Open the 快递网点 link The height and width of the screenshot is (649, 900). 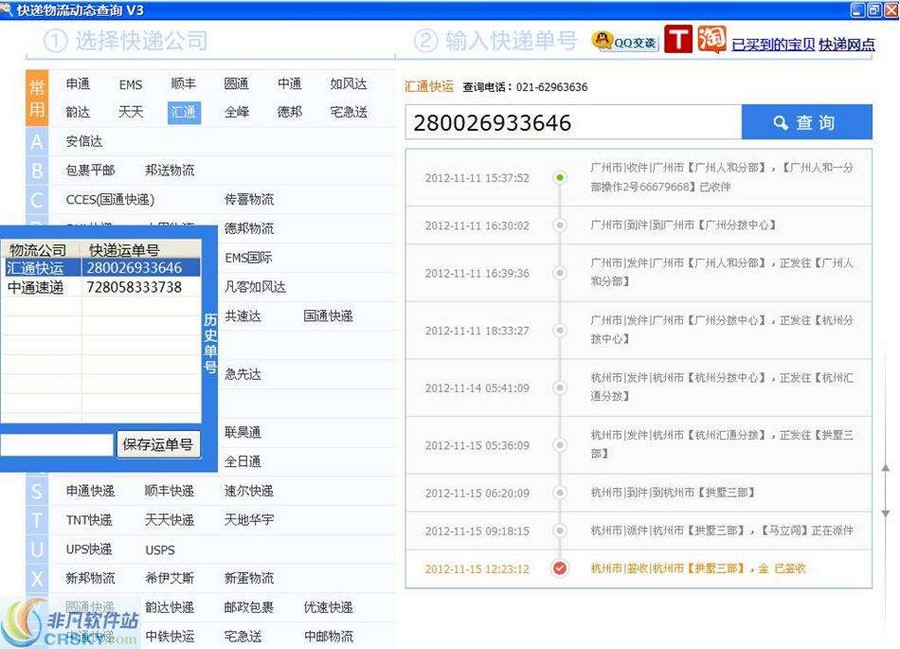click(847, 44)
